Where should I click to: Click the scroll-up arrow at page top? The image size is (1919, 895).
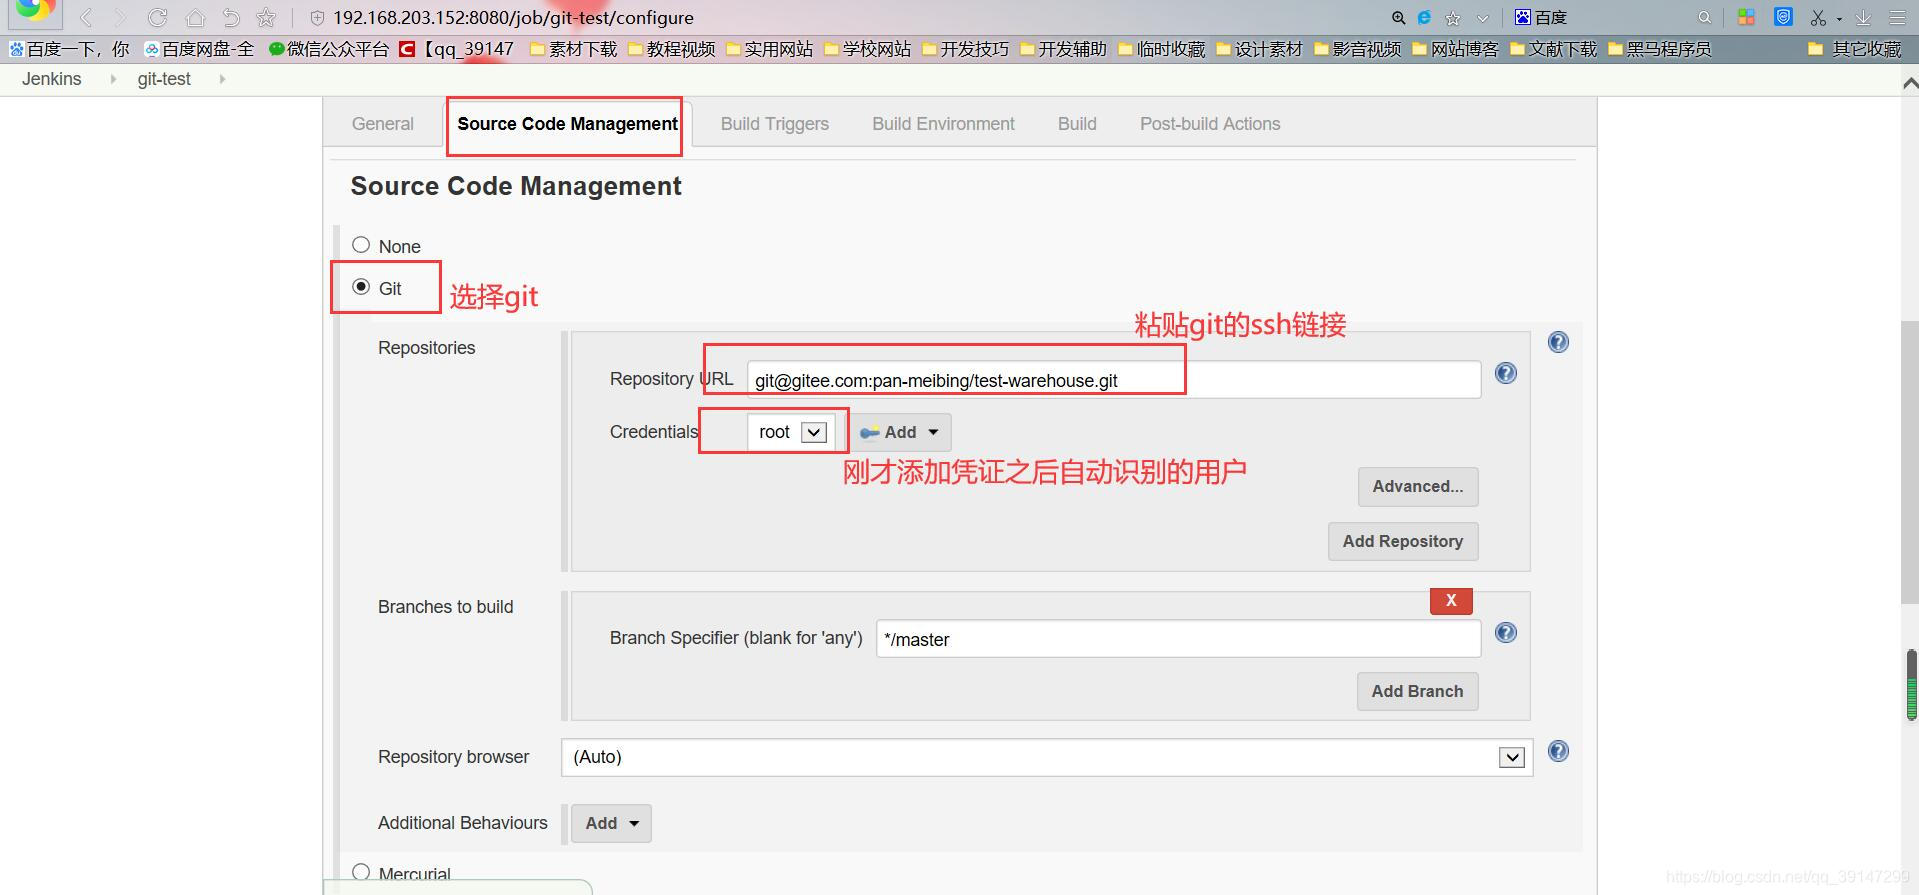pyautogui.click(x=1910, y=85)
